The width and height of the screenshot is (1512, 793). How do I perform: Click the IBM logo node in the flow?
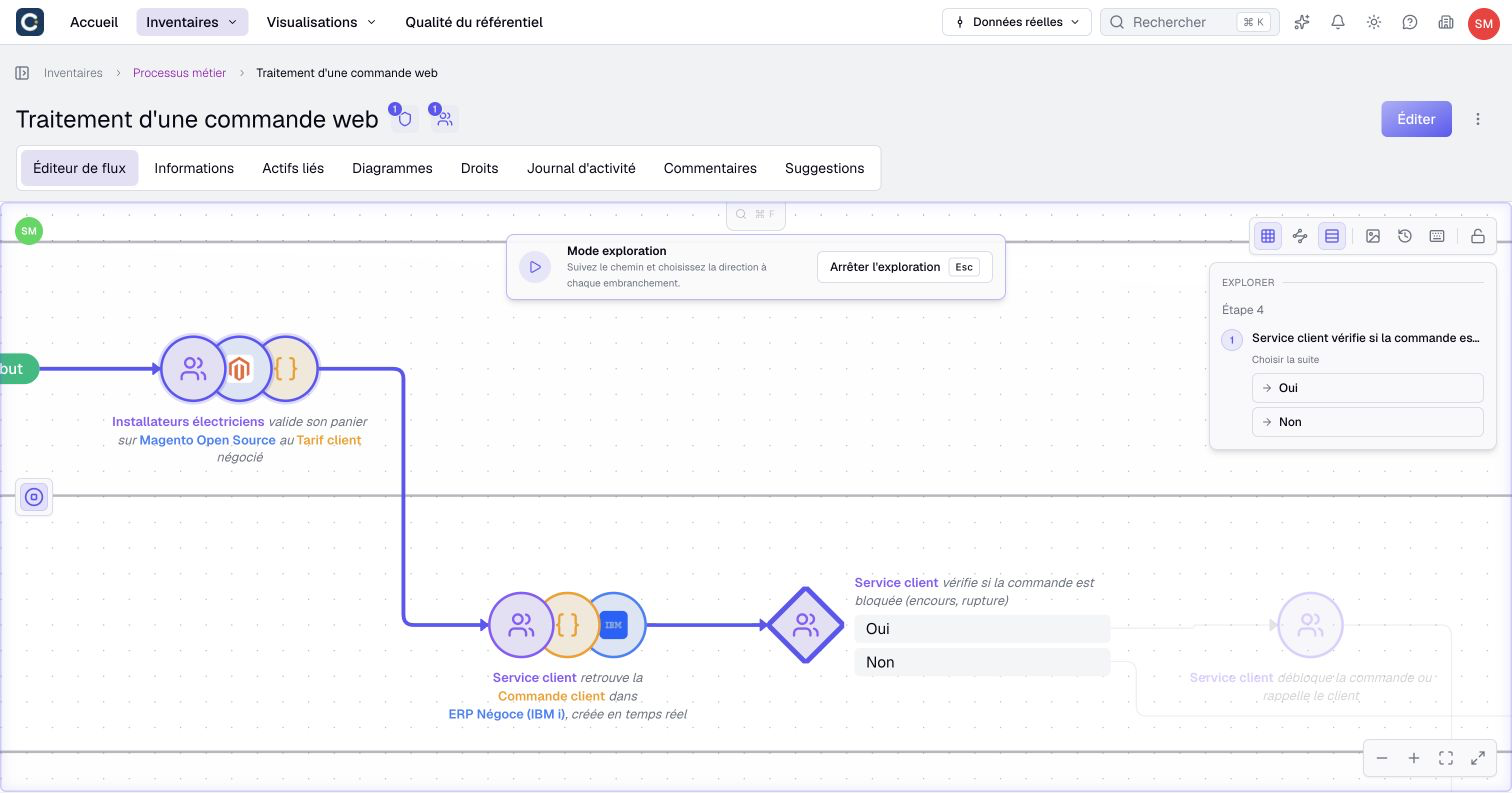tap(614, 626)
